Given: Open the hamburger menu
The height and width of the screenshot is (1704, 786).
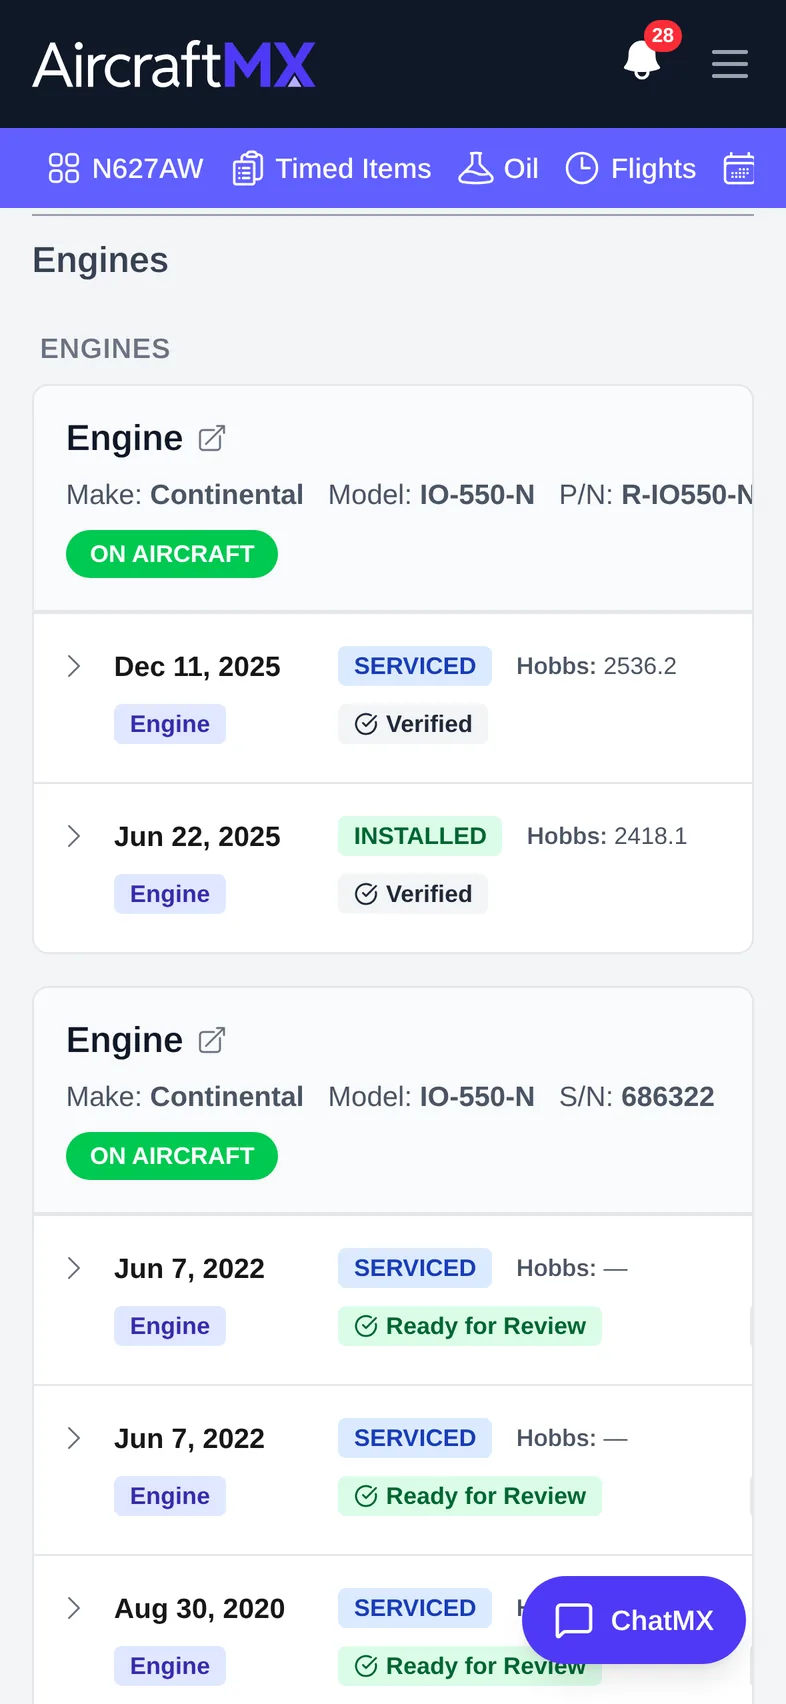Looking at the screenshot, I should pos(730,64).
